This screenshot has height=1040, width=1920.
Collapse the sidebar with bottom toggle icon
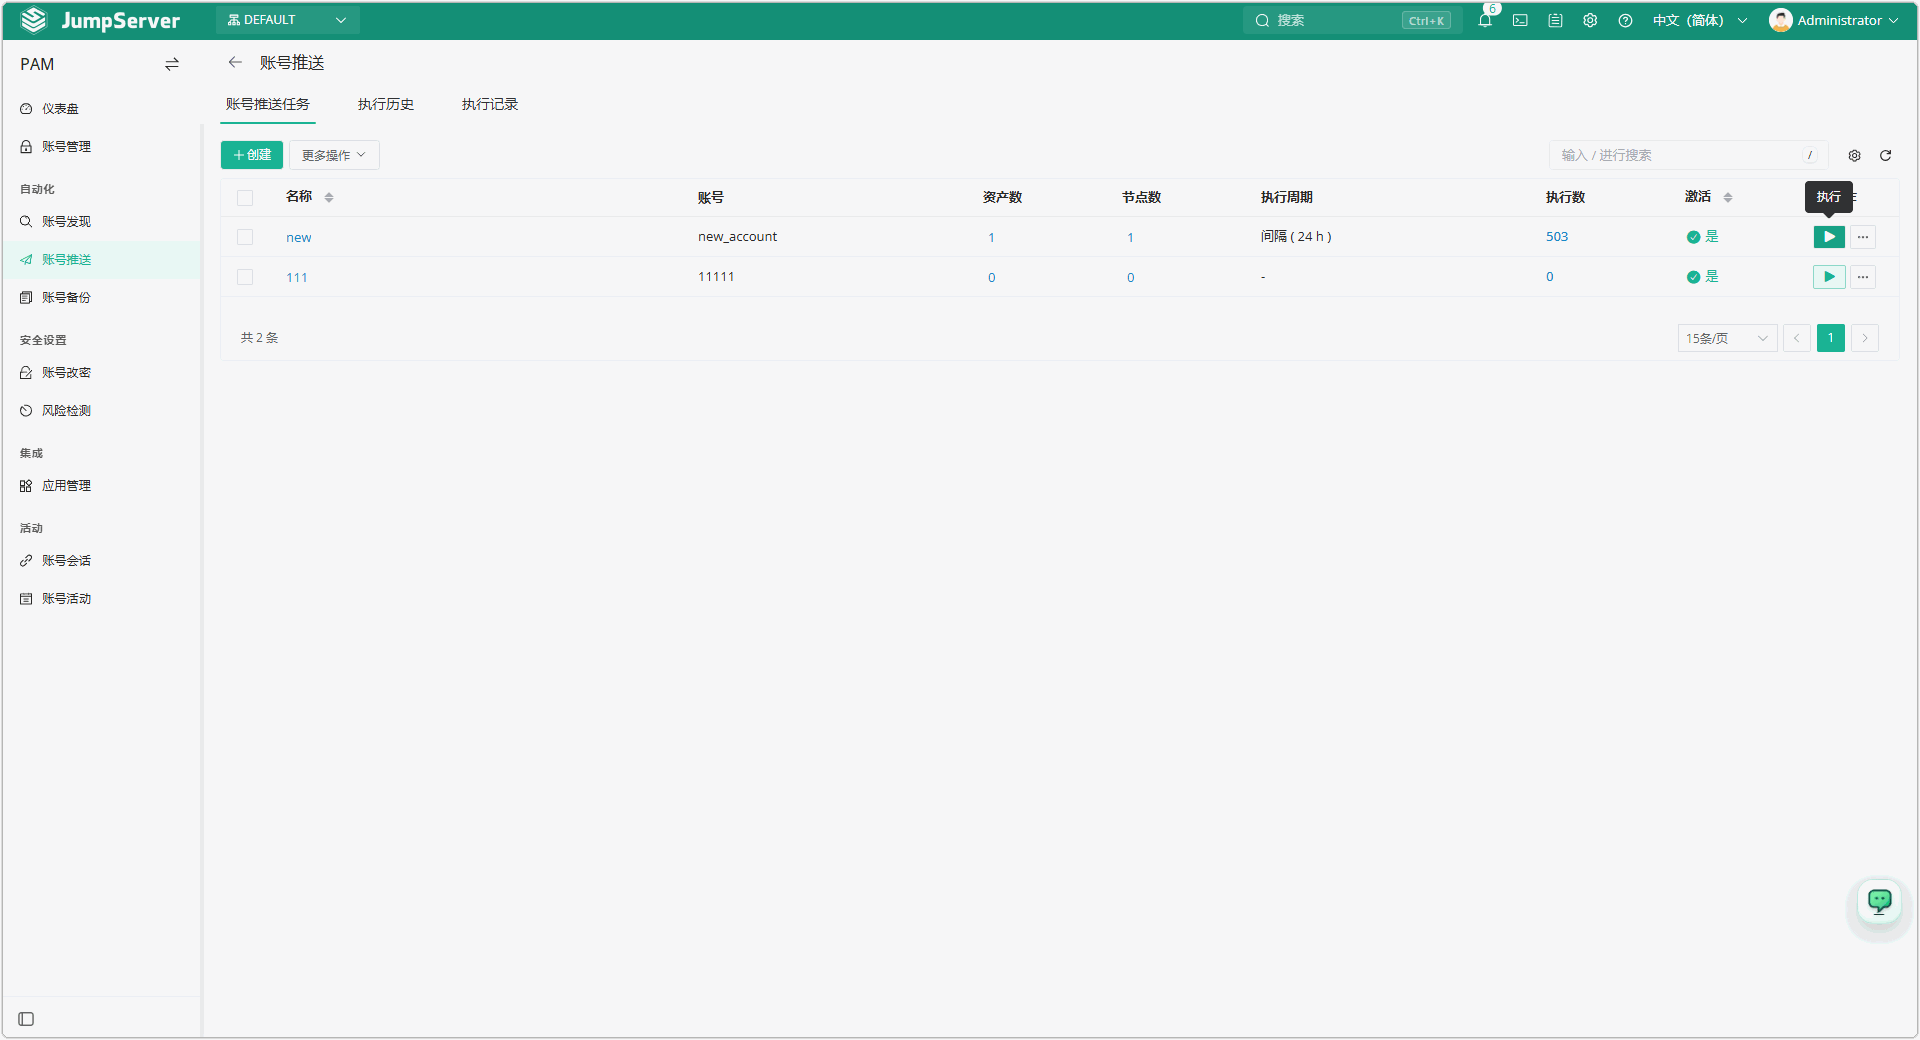point(26,1019)
